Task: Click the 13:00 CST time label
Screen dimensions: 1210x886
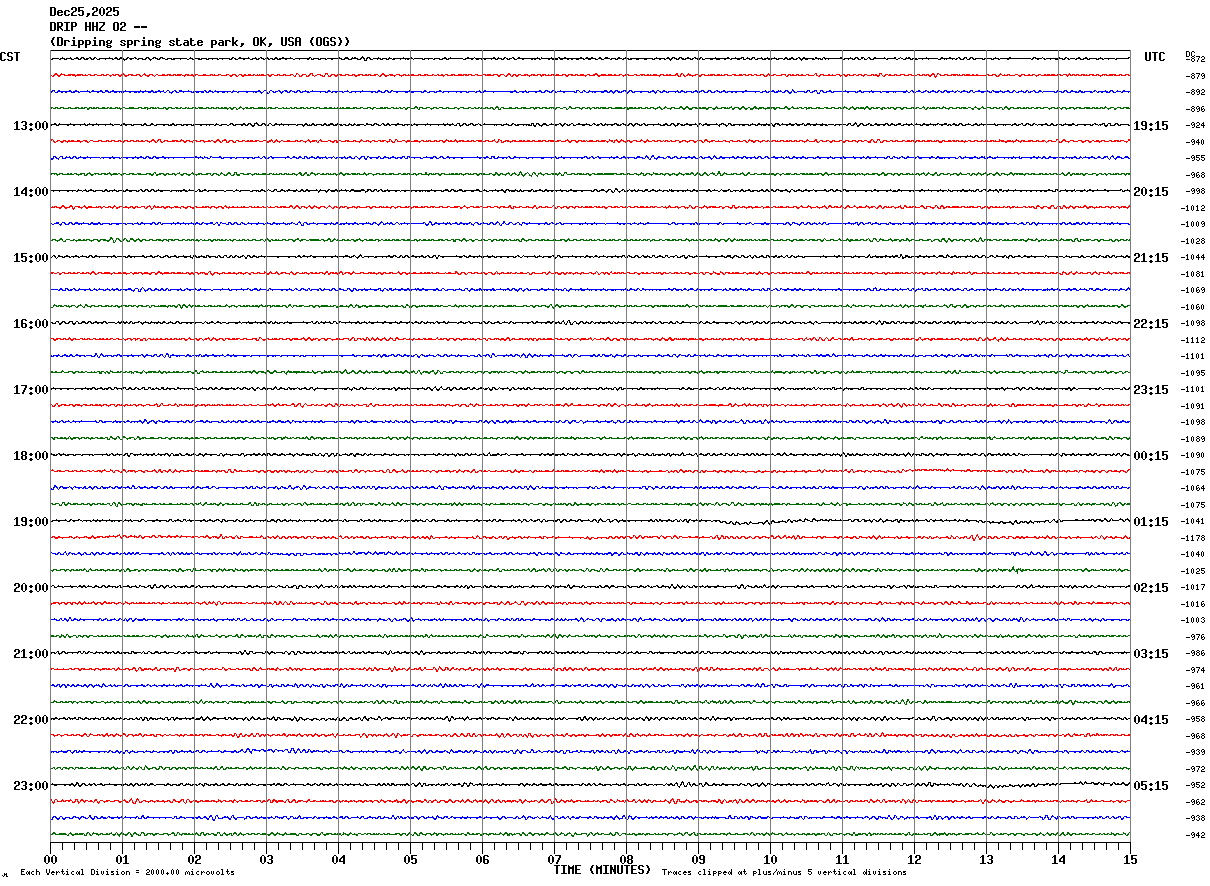Action: (30, 126)
